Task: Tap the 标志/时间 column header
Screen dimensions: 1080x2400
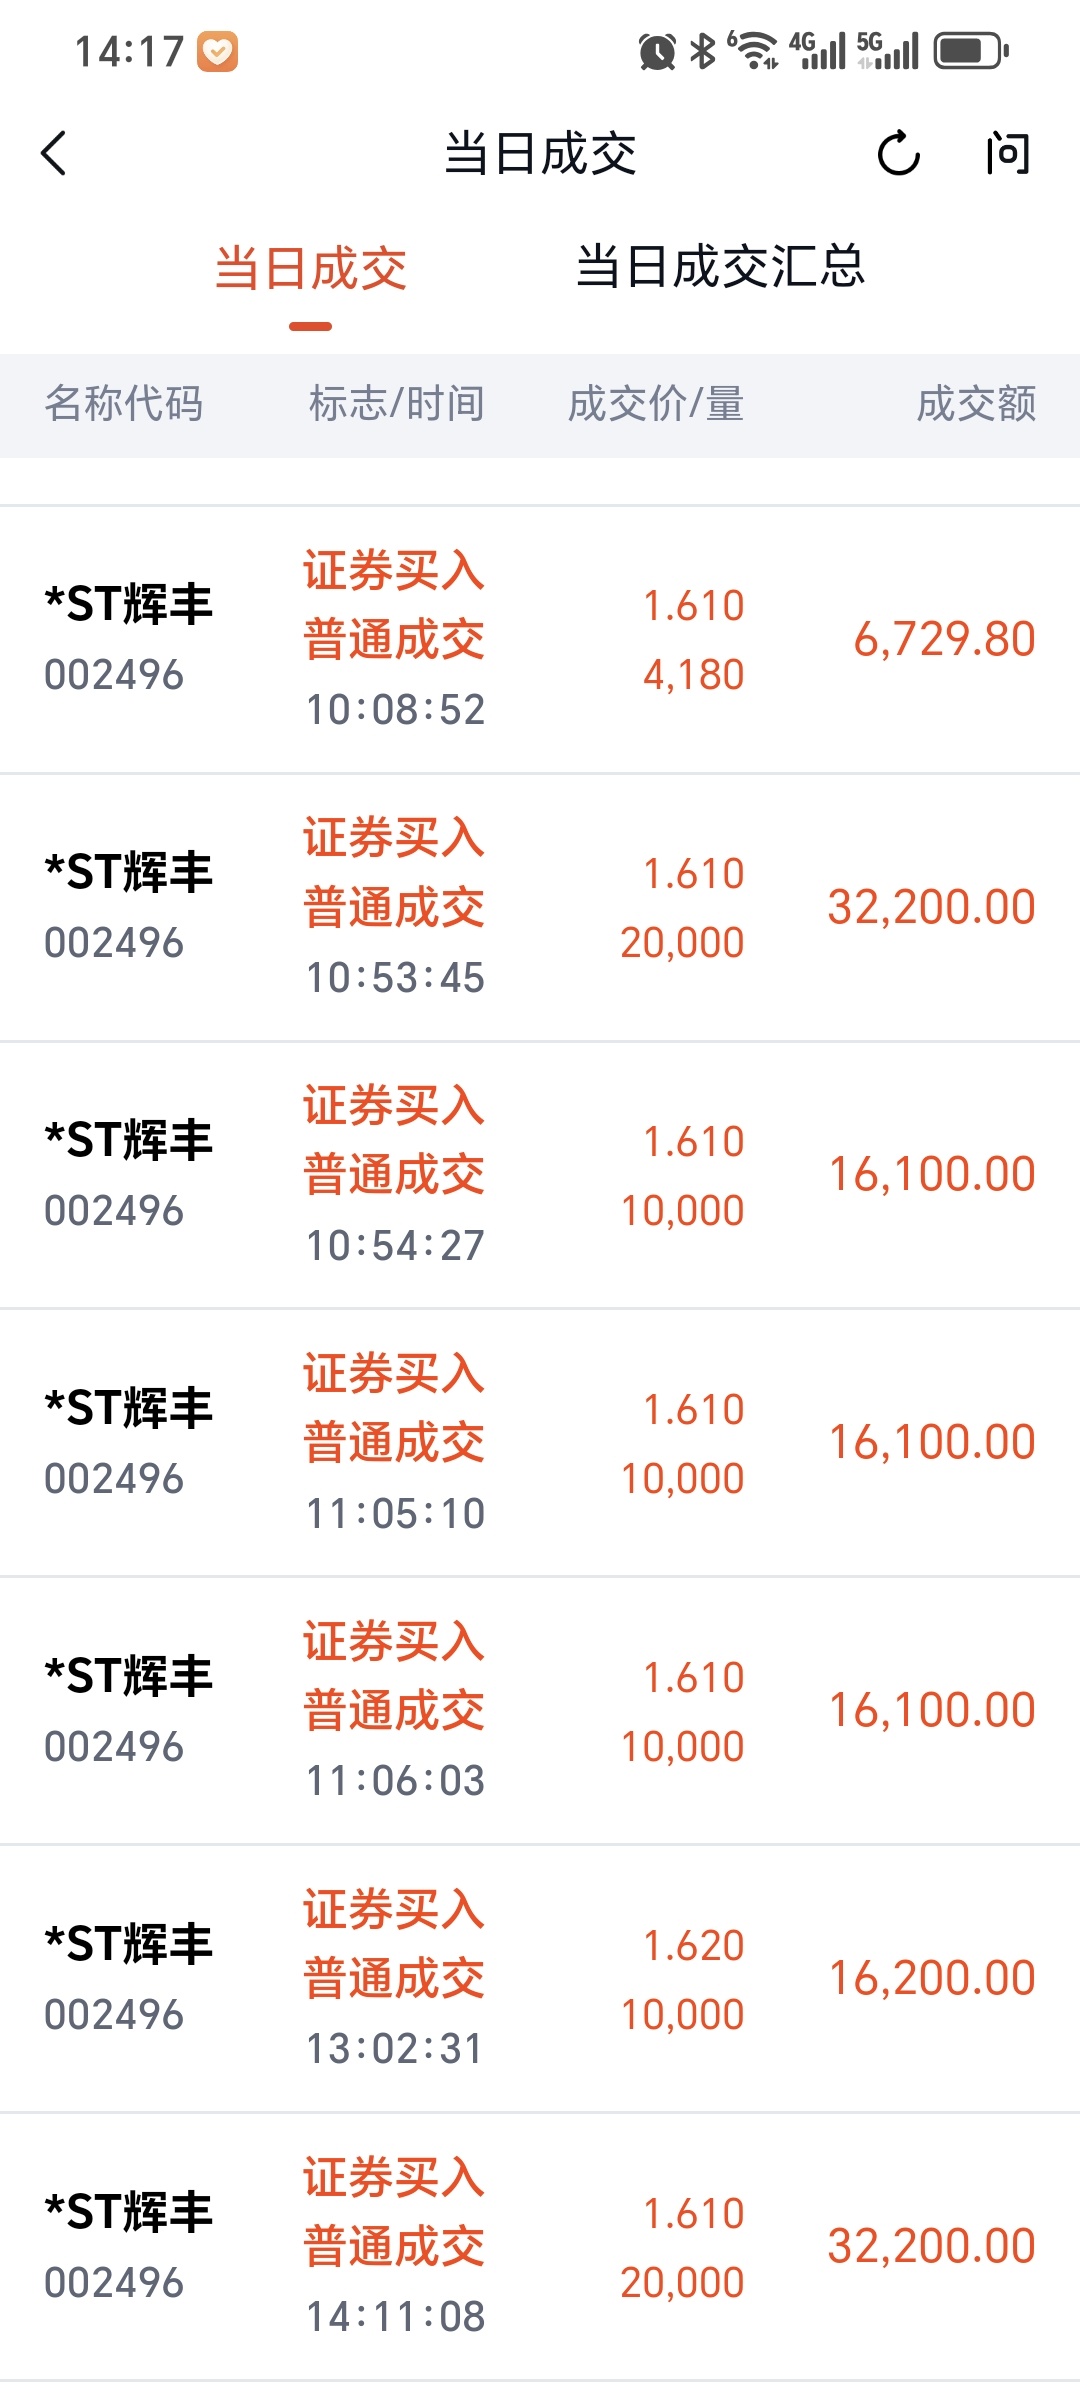Action: coord(396,405)
